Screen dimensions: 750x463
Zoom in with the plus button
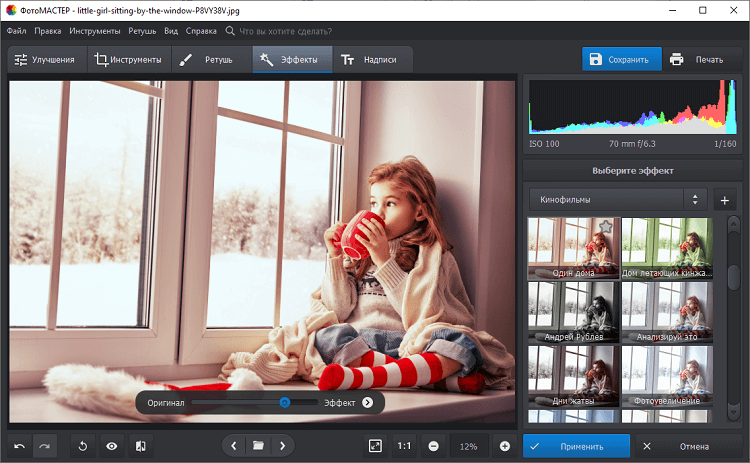tap(505, 446)
